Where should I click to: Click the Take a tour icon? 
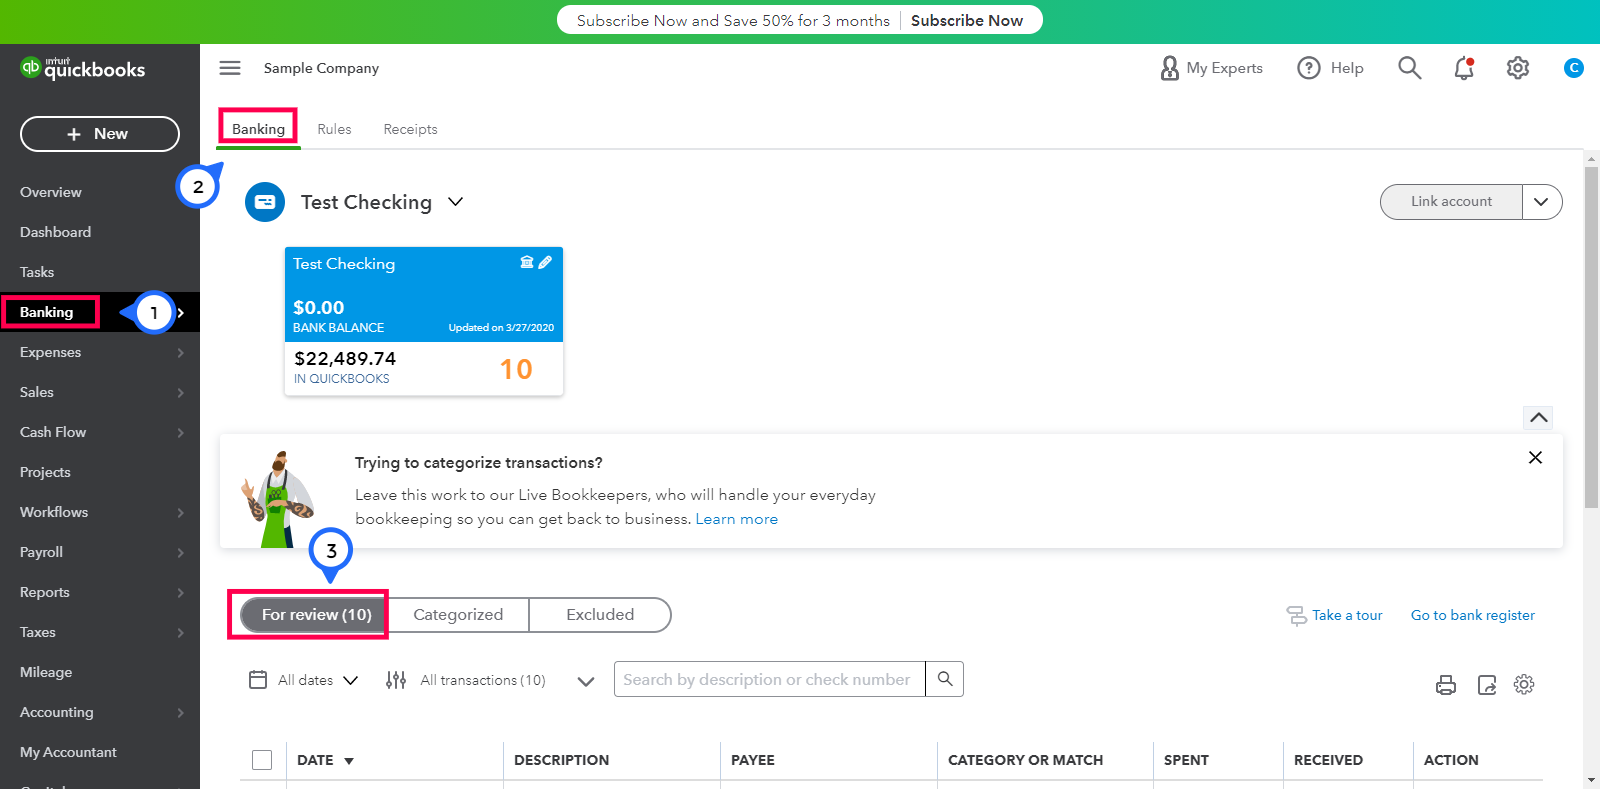point(1296,615)
